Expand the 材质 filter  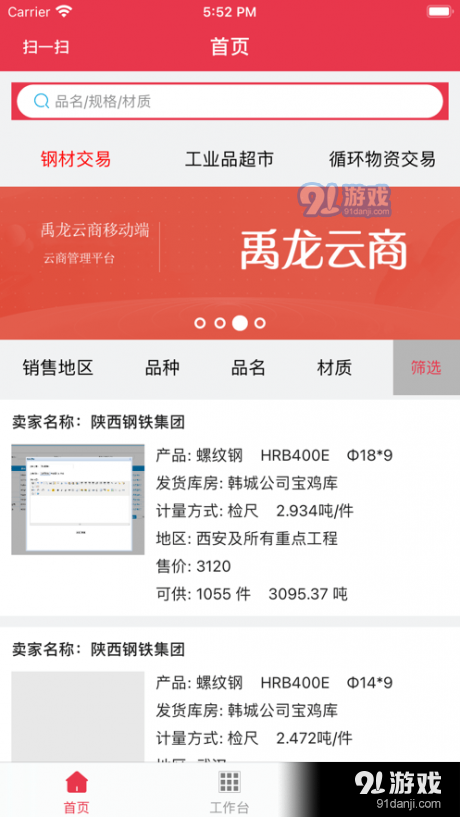(334, 368)
